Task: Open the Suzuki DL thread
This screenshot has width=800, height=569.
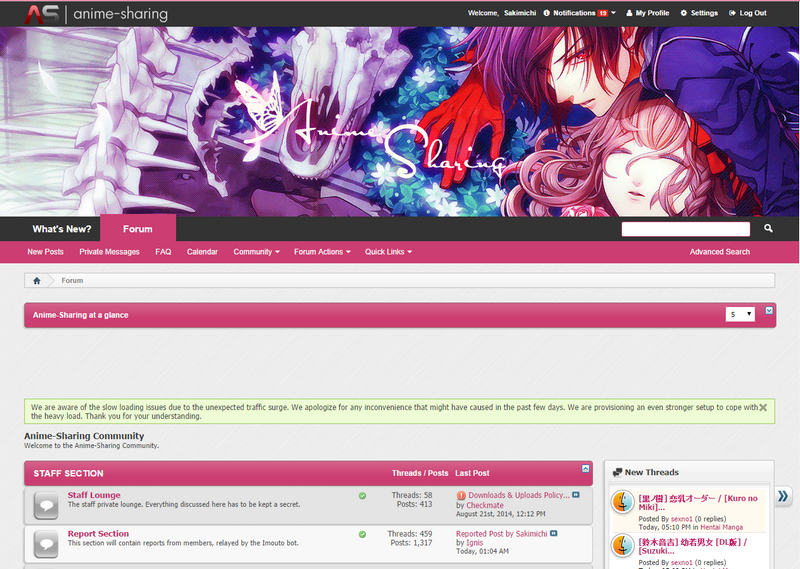Action: 693,546
